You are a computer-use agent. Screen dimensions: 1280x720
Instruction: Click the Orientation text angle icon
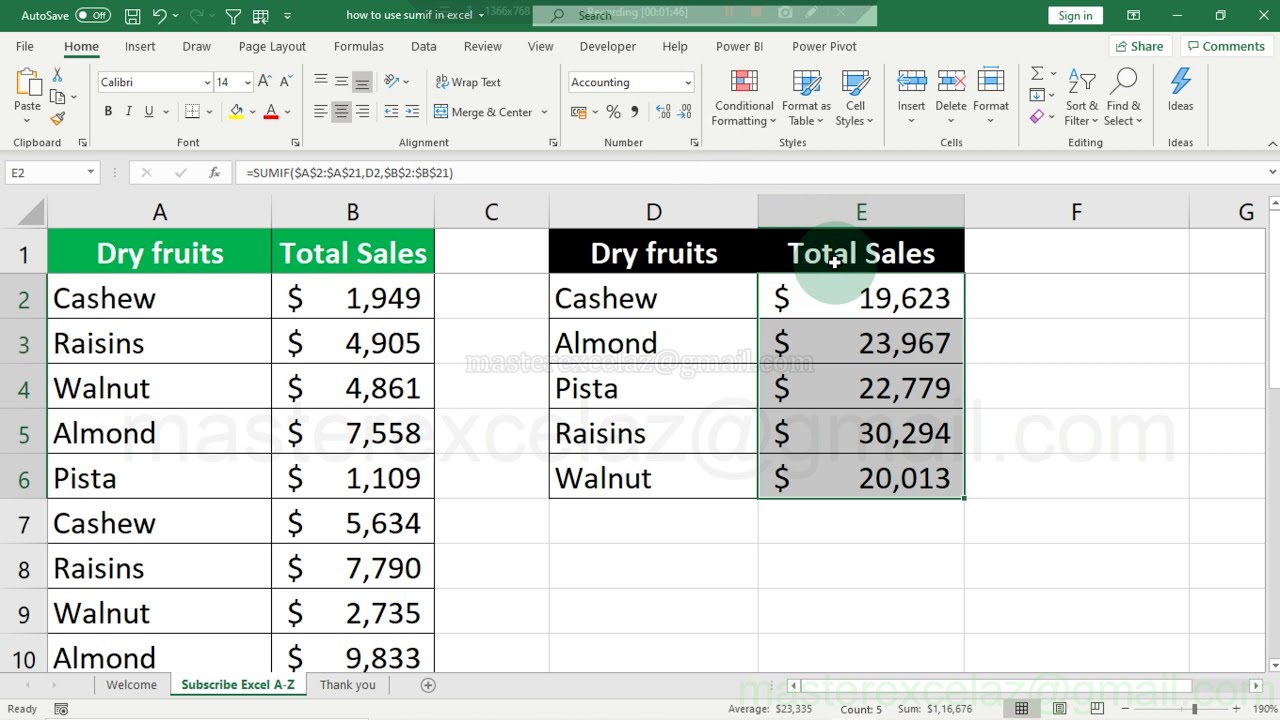tap(392, 82)
